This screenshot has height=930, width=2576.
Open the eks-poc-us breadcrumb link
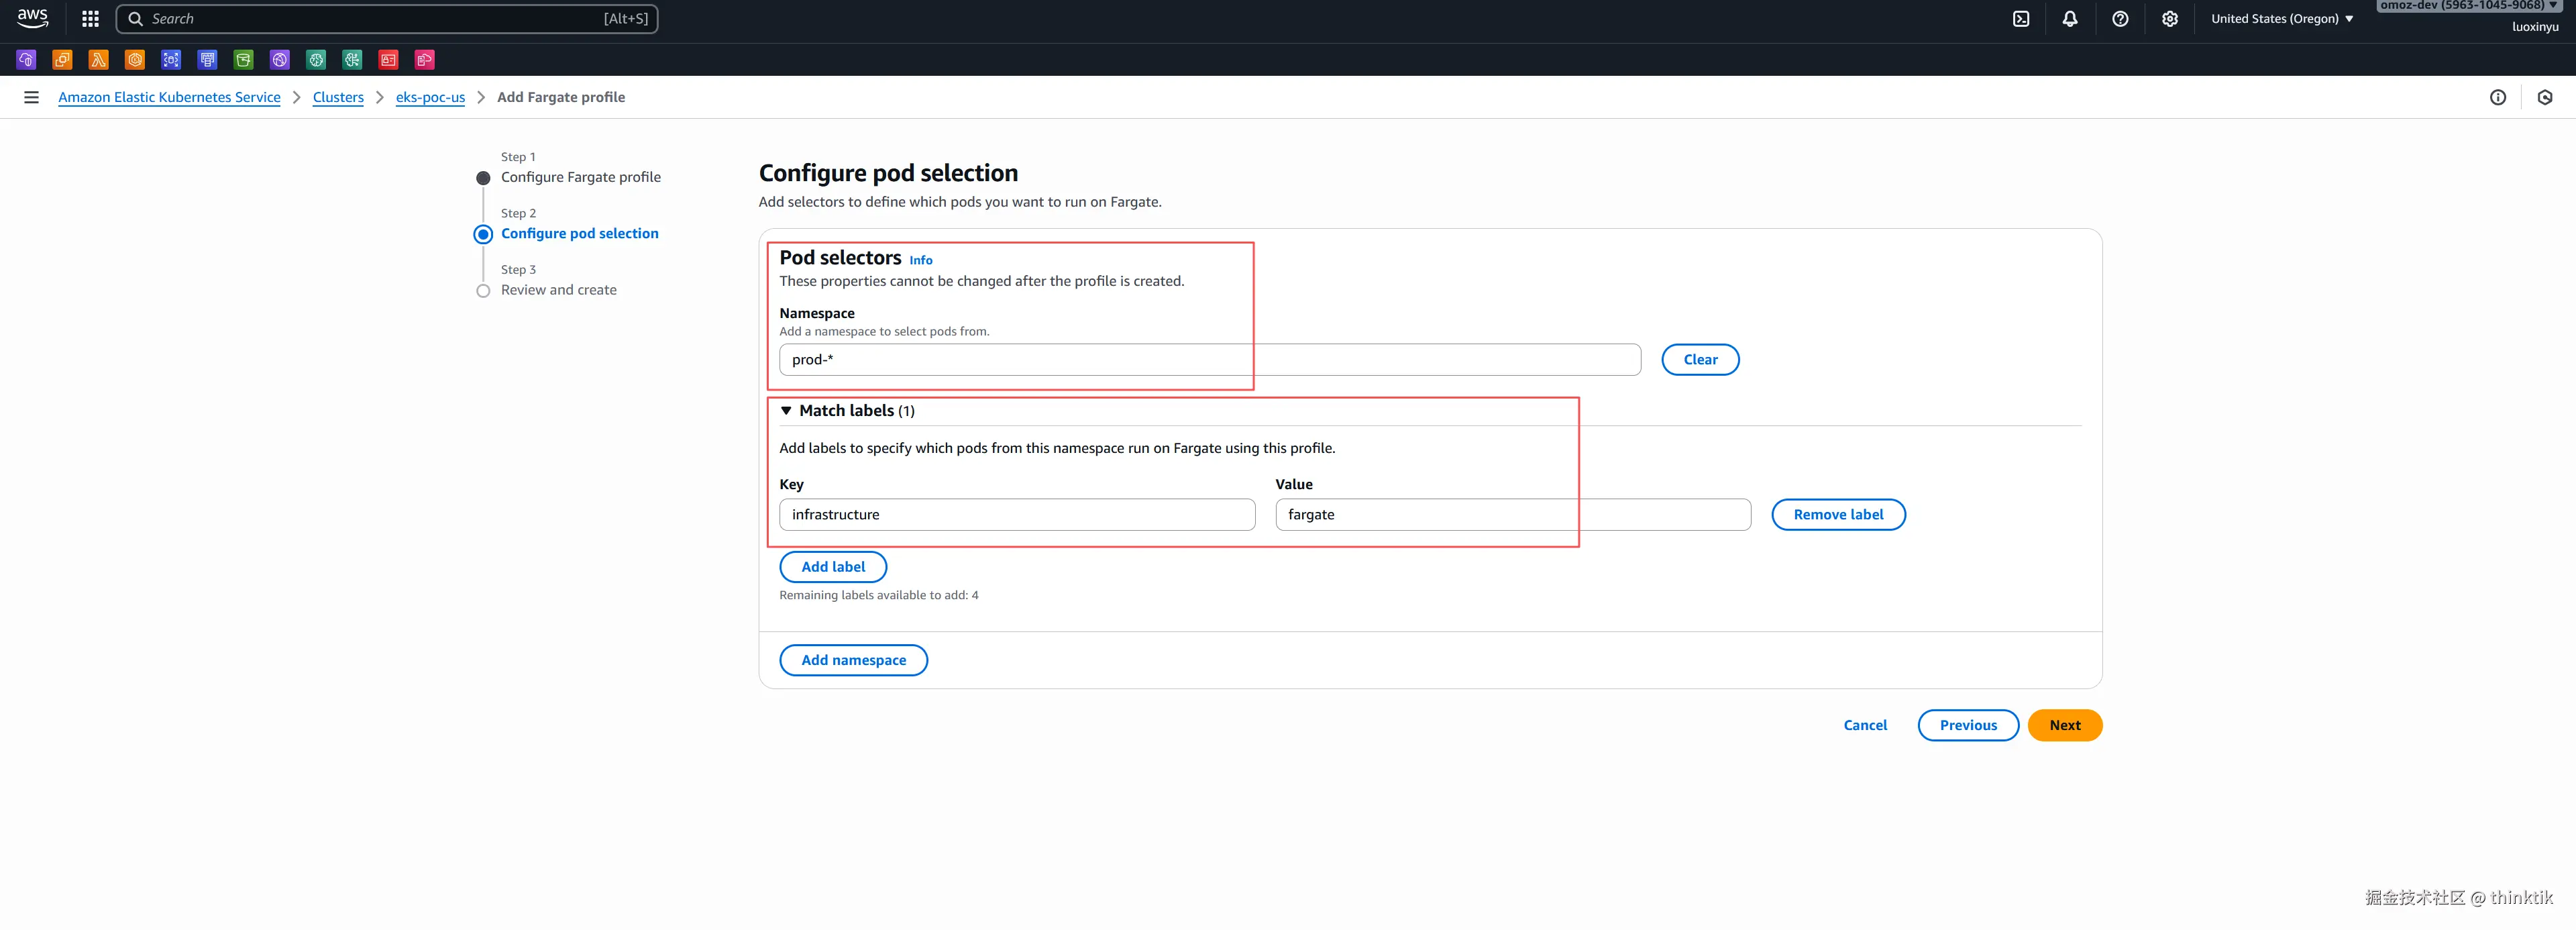point(430,97)
